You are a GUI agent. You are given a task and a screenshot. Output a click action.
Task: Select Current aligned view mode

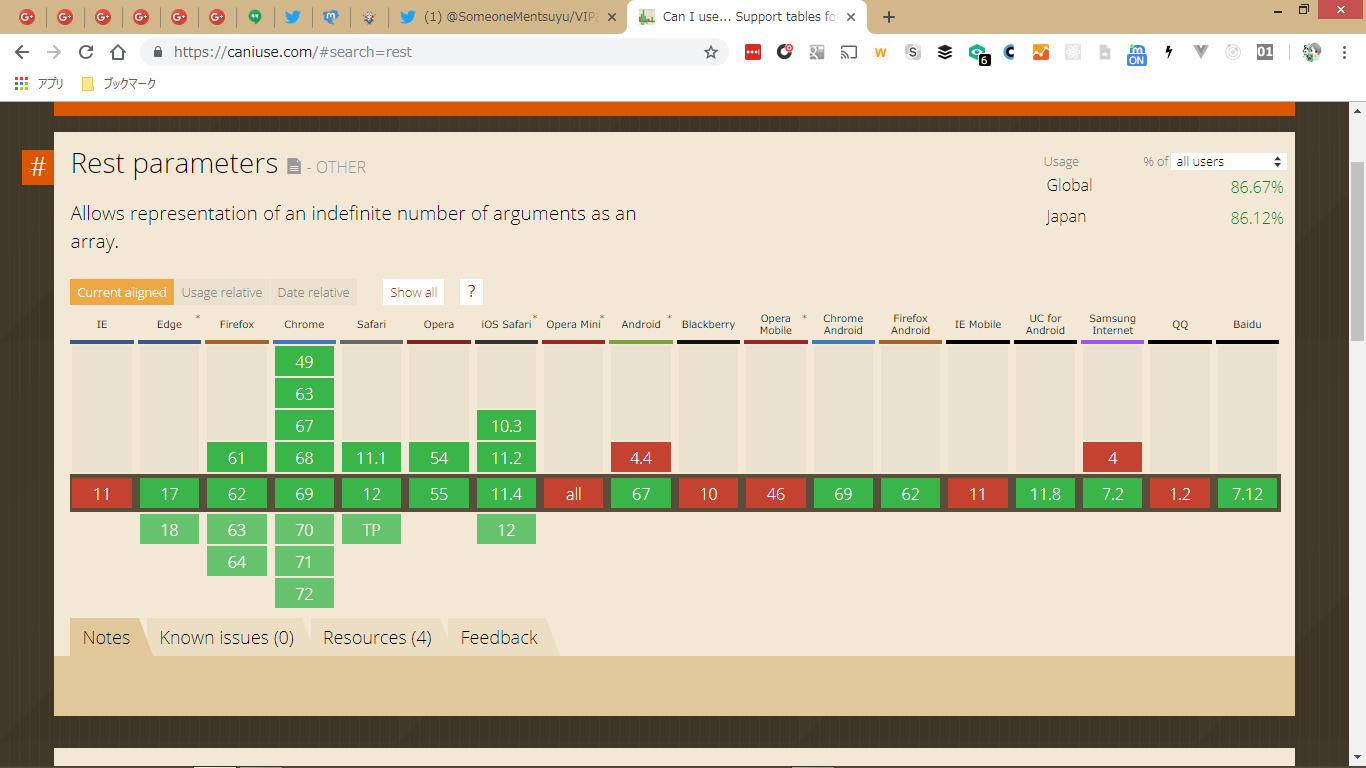[122, 292]
